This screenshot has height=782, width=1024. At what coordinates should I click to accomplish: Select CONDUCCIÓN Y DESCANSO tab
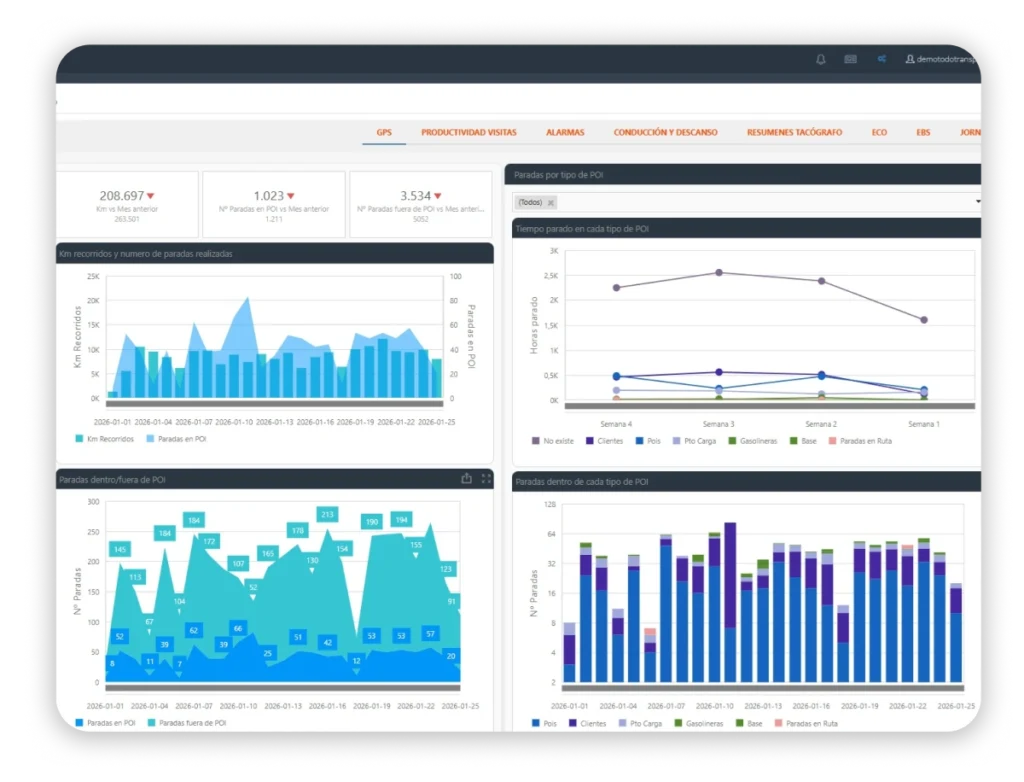pyautogui.click(x=665, y=132)
